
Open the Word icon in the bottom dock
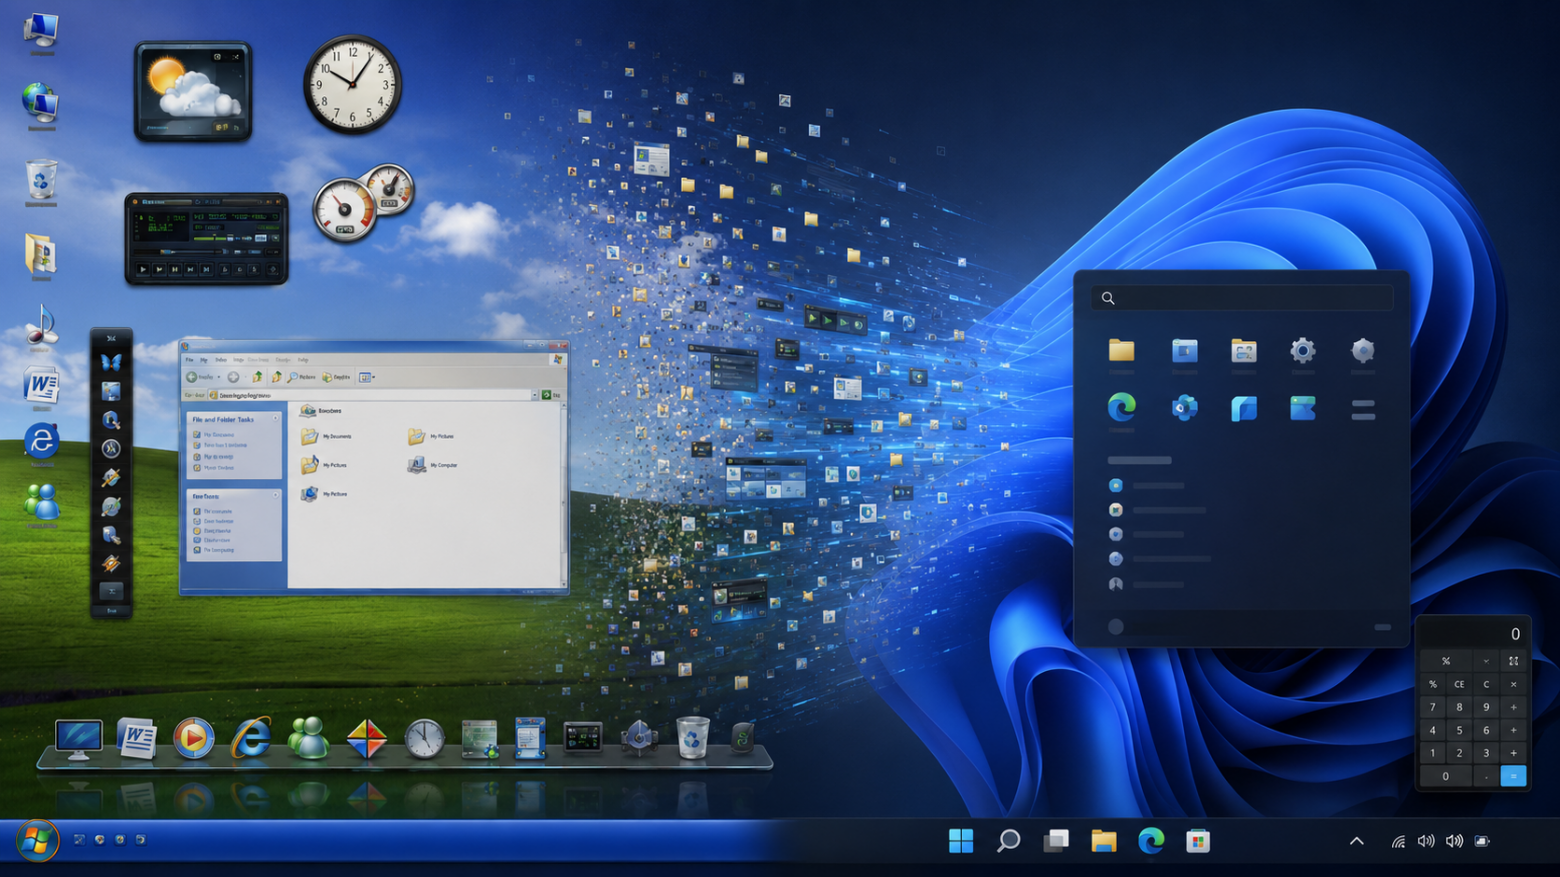pyautogui.click(x=136, y=739)
